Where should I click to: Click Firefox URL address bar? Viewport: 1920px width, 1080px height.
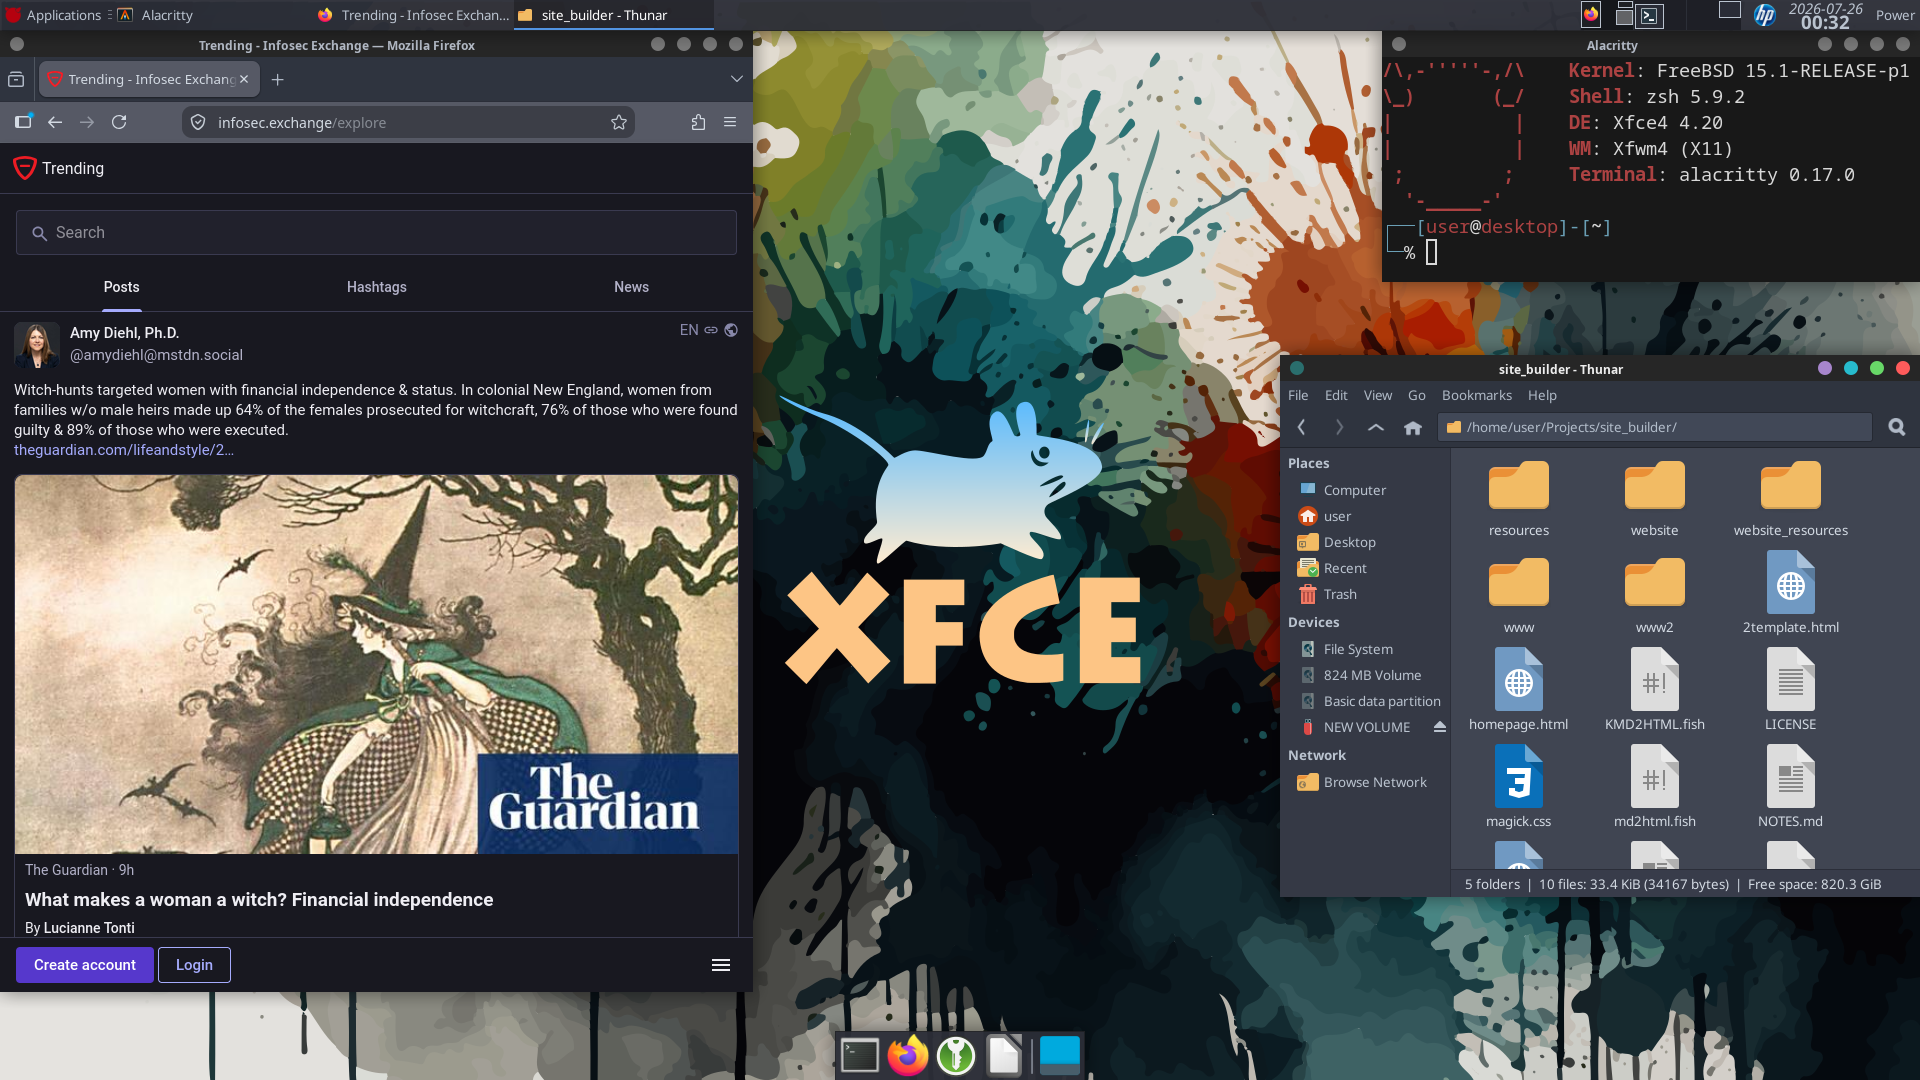coord(408,122)
